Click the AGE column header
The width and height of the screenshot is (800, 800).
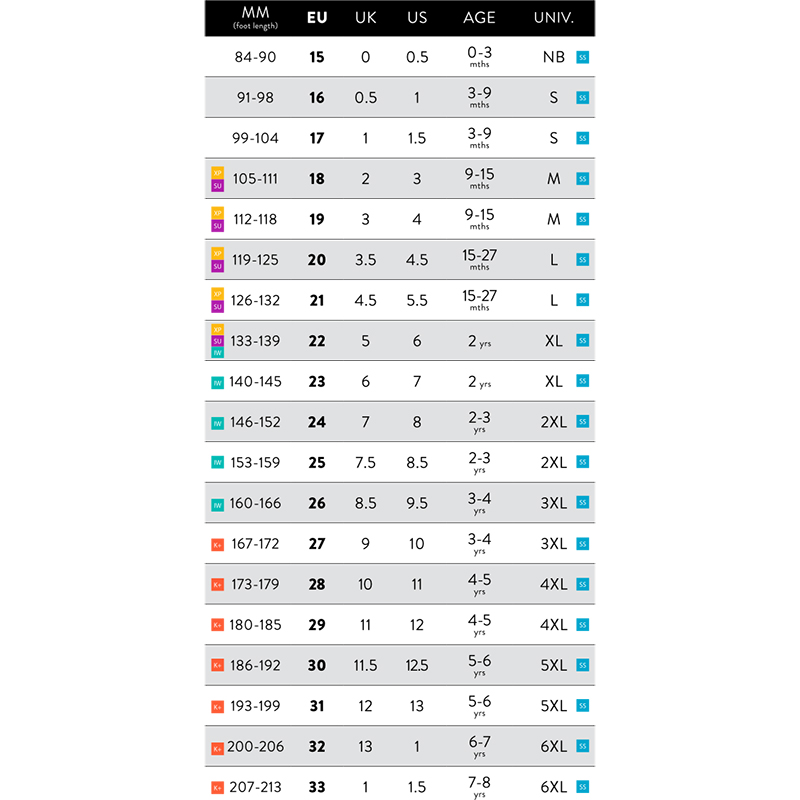[479, 18]
